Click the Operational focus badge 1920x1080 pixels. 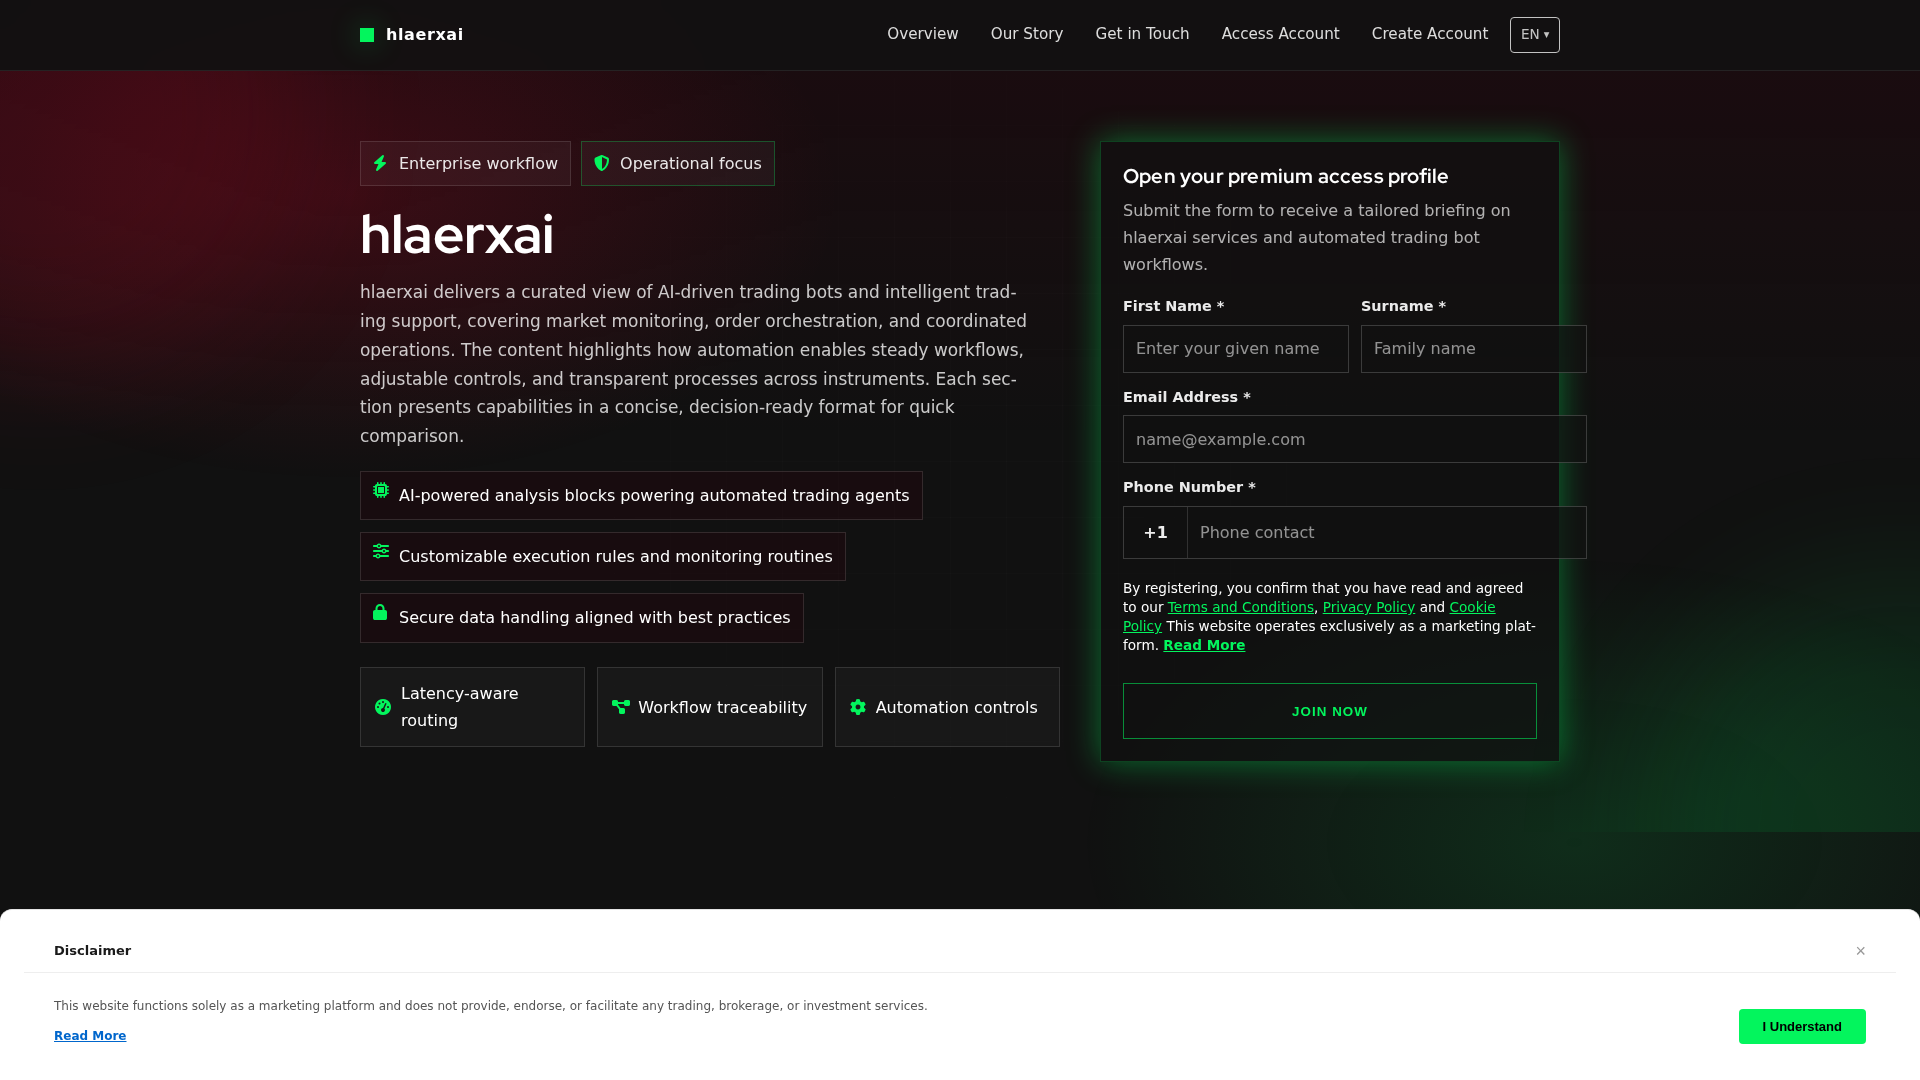678,163
